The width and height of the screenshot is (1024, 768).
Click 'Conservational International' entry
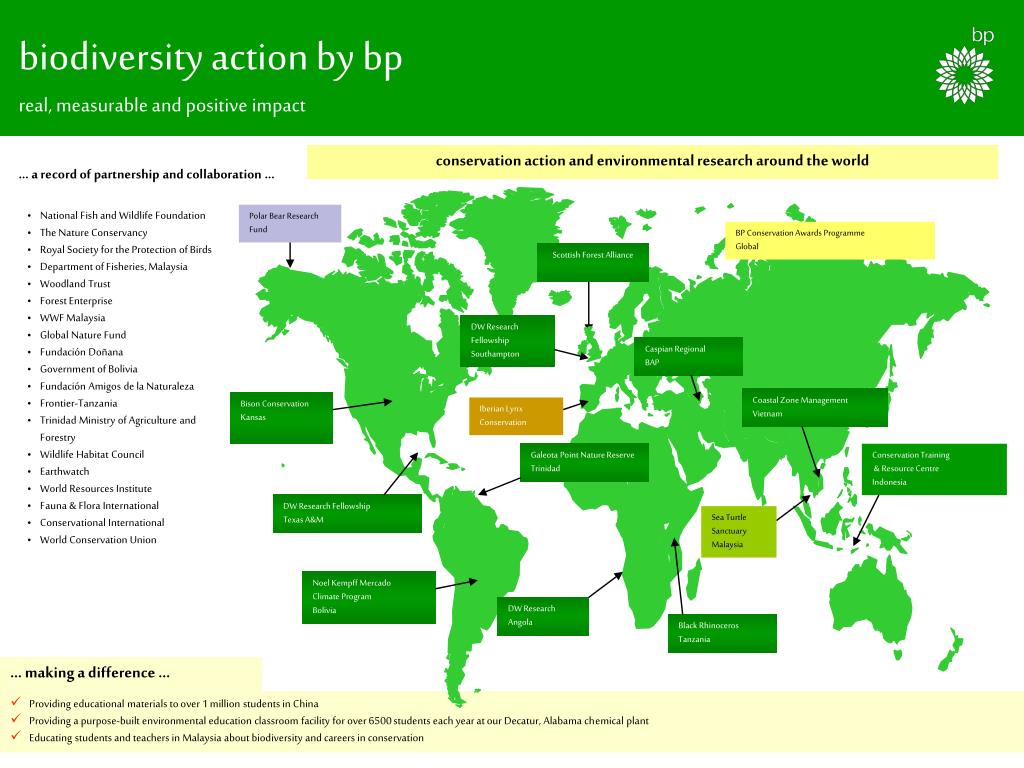pos(102,522)
